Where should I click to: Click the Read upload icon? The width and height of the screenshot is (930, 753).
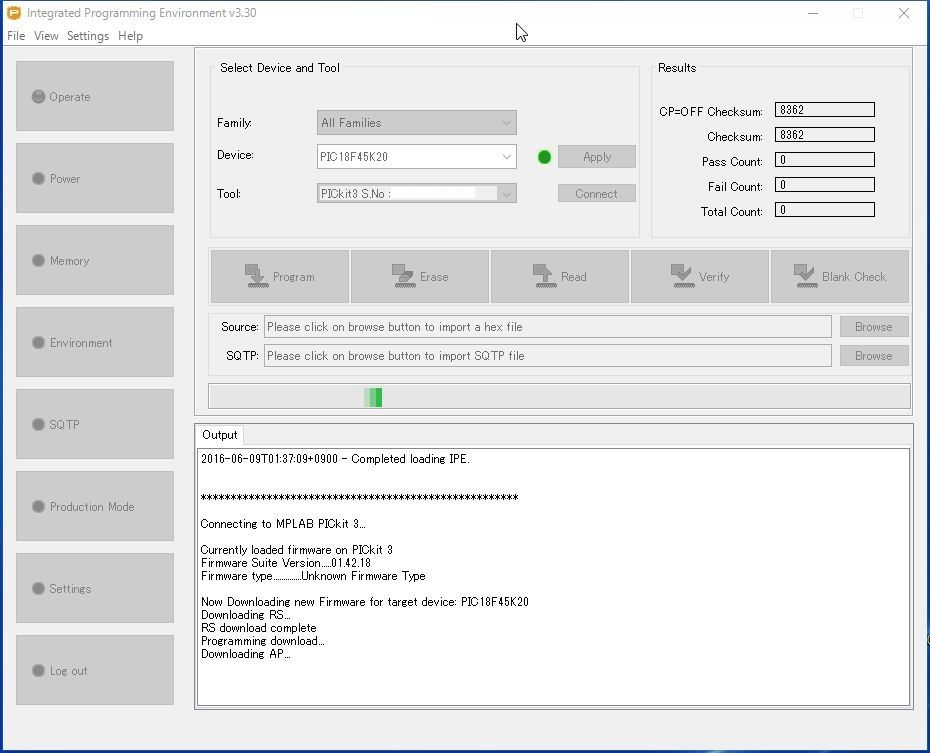point(544,276)
